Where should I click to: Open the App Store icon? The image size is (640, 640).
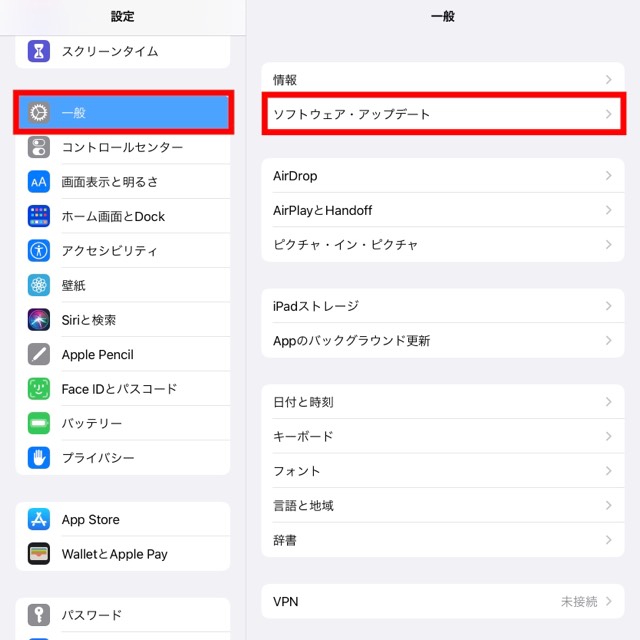[x=39, y=519]
